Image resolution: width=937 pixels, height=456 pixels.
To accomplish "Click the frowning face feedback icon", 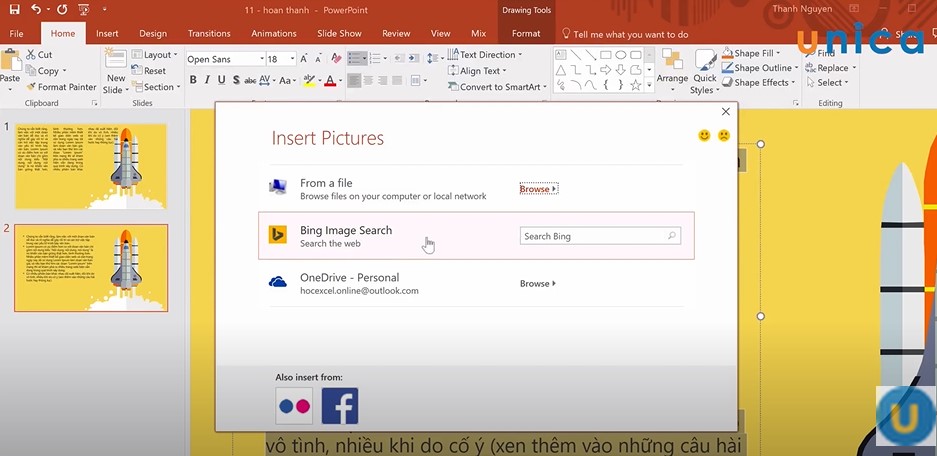I will pos(723,135).
